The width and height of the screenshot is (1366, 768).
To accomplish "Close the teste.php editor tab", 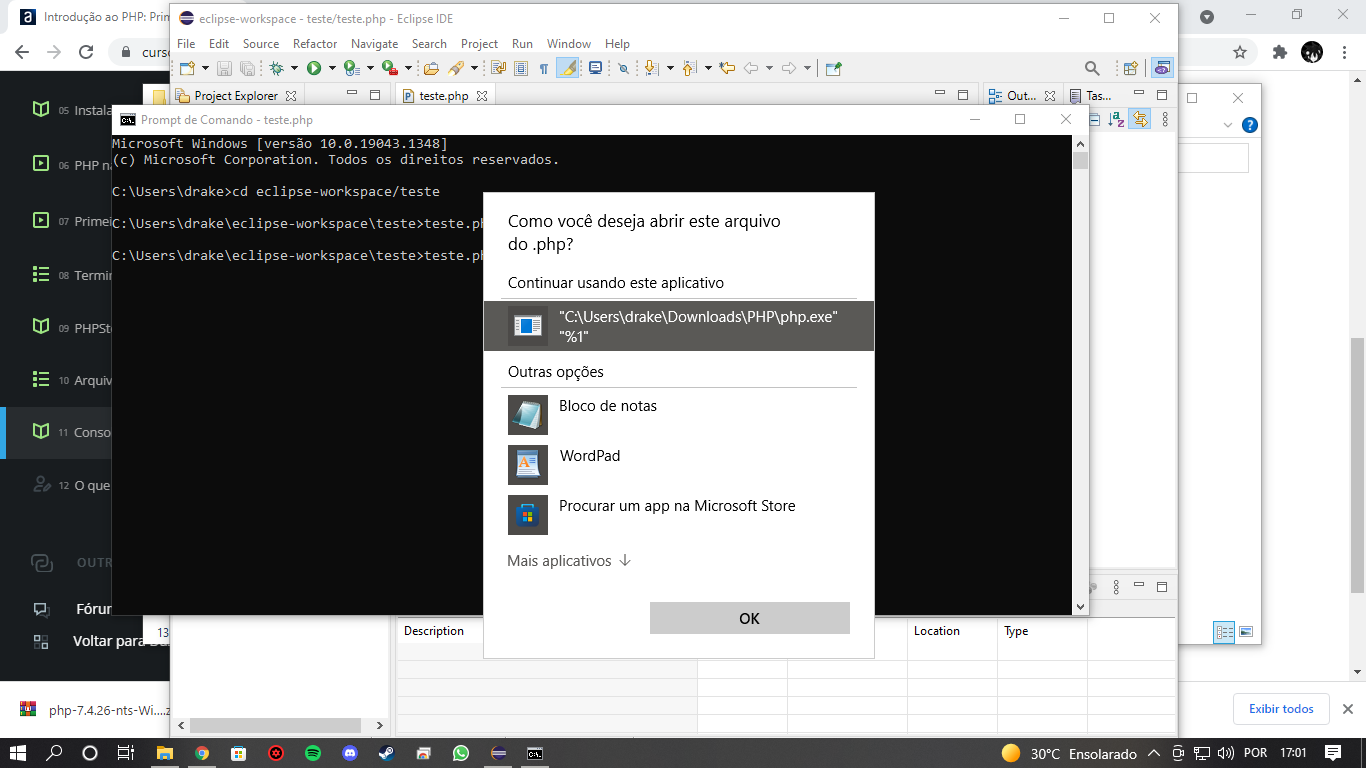I will [x=481, y=96].
